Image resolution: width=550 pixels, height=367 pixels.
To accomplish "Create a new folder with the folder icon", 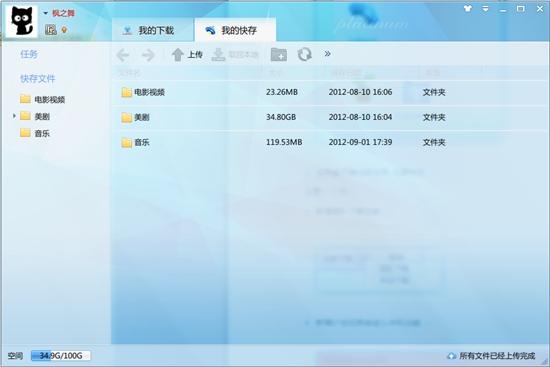I will [279, 55].
